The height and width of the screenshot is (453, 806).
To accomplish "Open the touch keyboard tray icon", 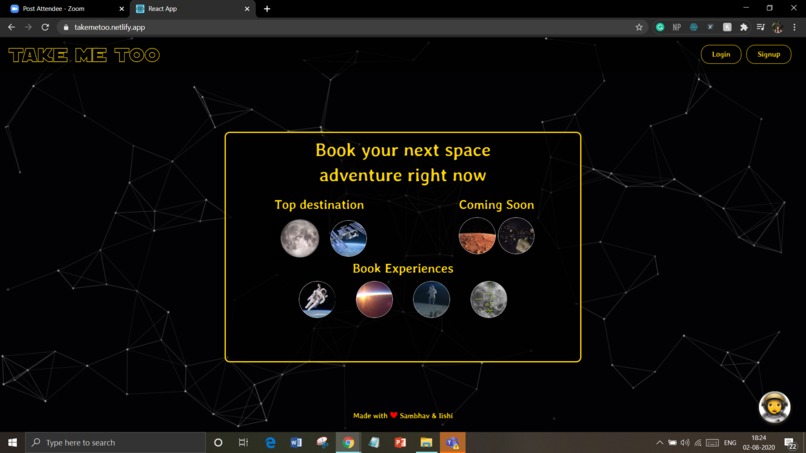I will 712,442.
